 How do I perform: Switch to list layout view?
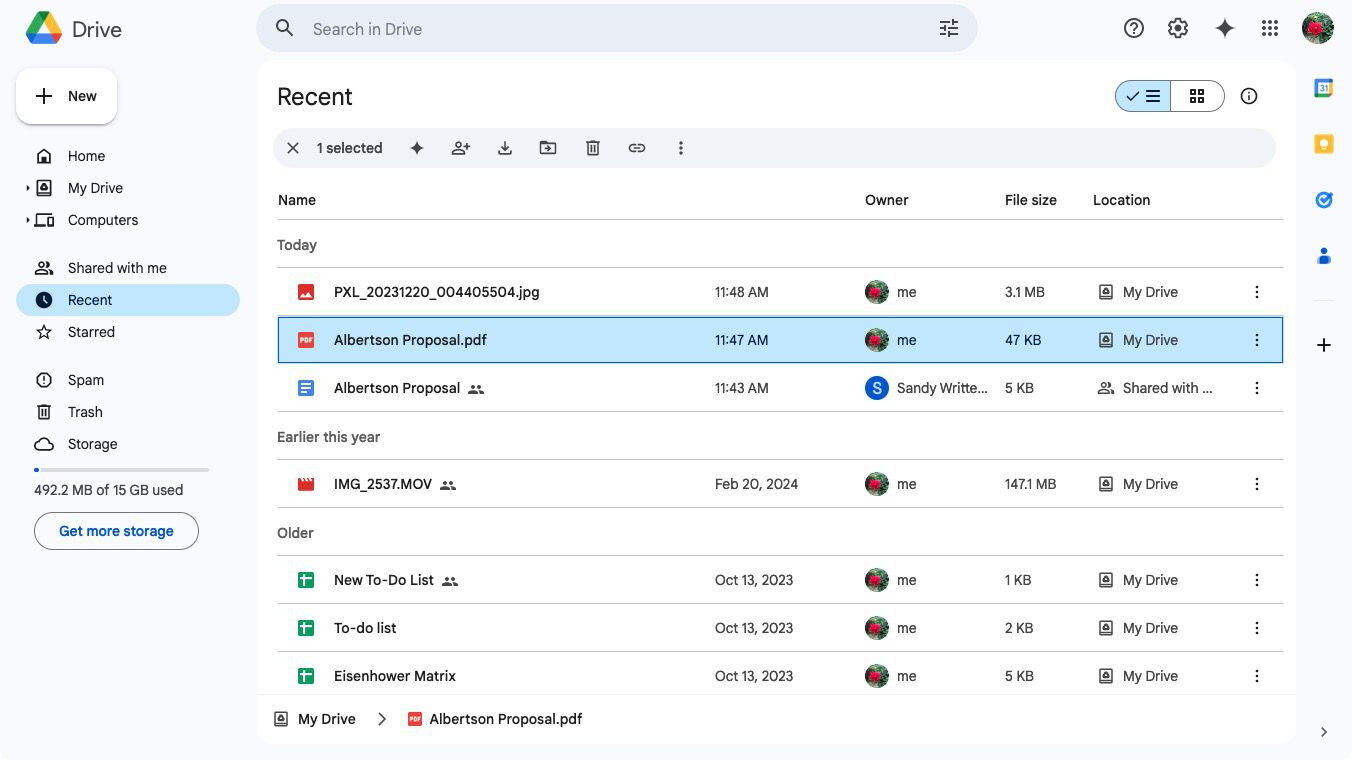click(1143, 96)
